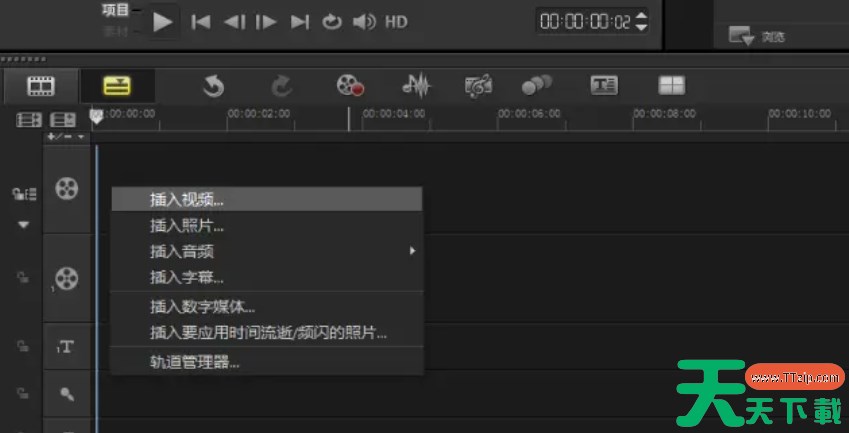
Task: Toggle ripple lock on Overlay track
Action: pos(23,278)
